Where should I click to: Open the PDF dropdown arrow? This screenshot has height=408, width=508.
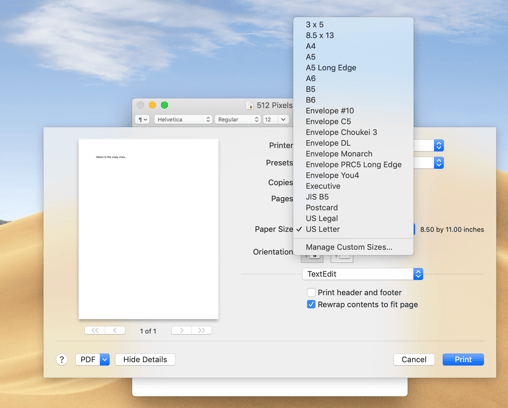(x=105, y=359)
